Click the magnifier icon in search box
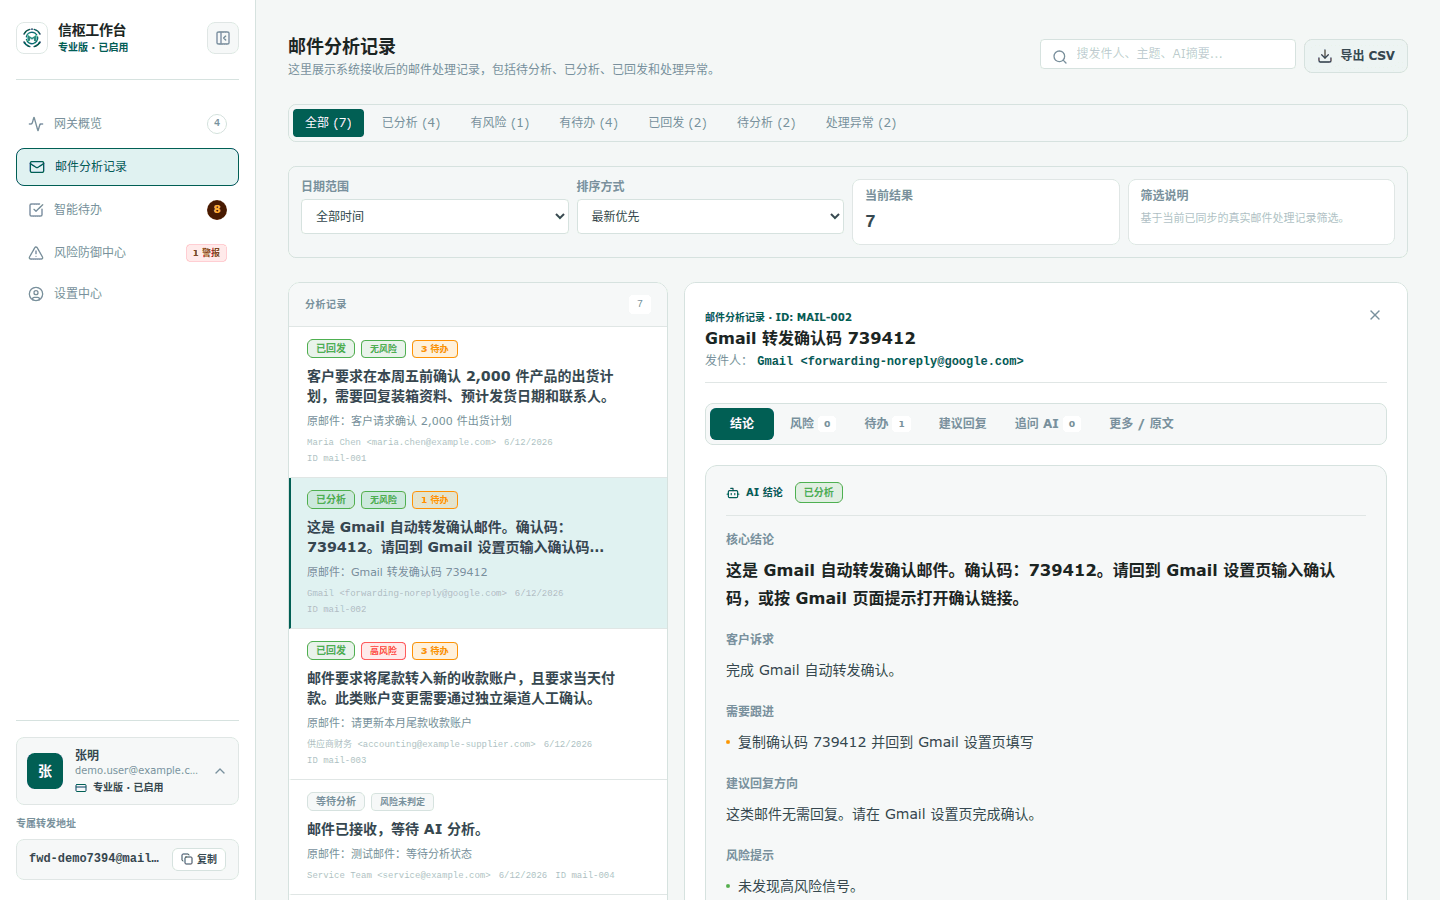The width and height of the screenshot is (1440, 900). coord(1060,57)
